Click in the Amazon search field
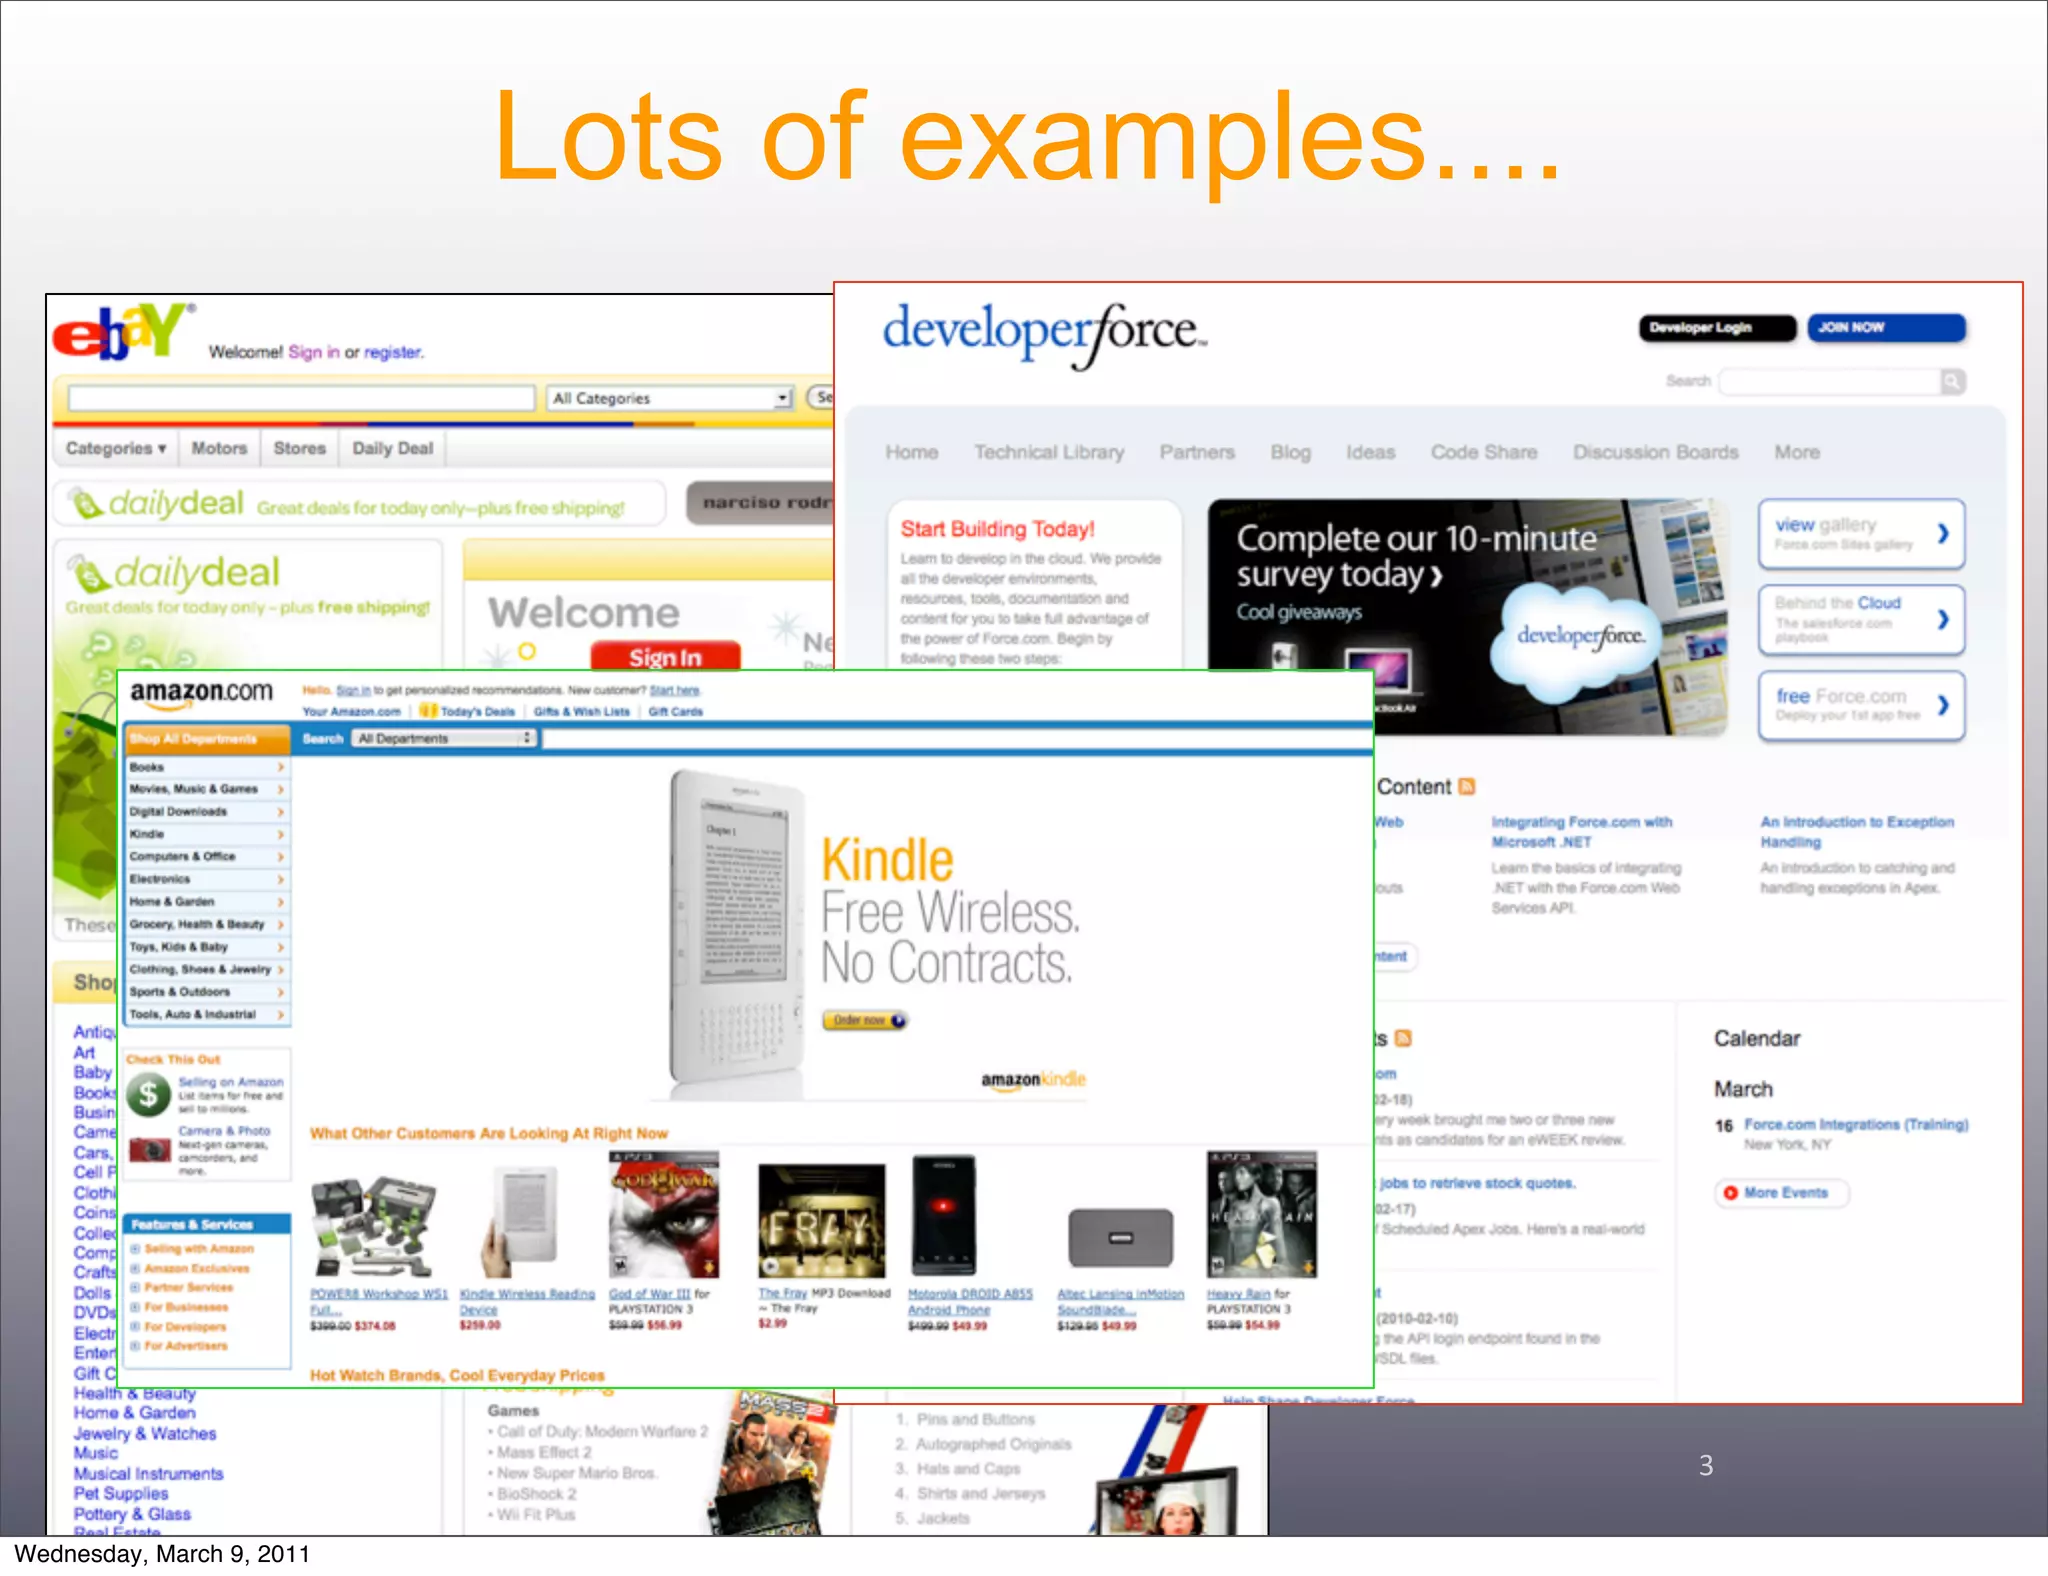Image resolution: width=2048 pixels, height=1576 pixels. pyautogui.click(x=957, y=738)
